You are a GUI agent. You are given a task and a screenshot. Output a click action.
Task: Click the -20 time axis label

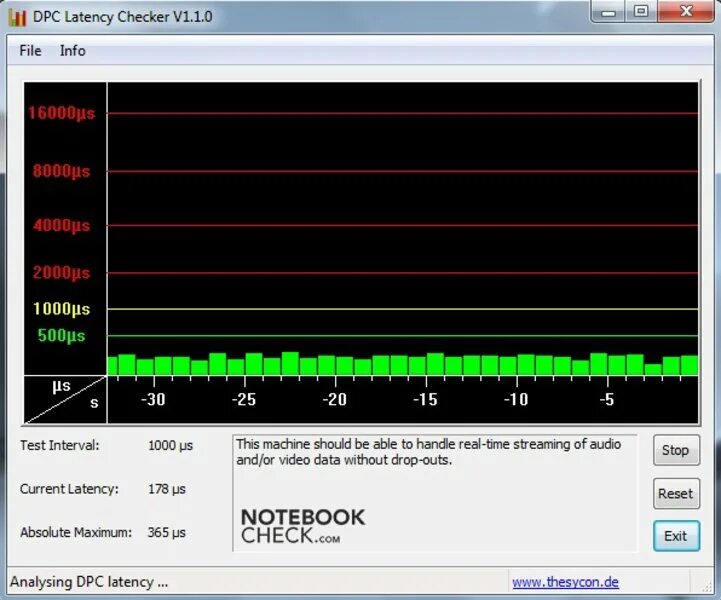(x=334, y=400)
